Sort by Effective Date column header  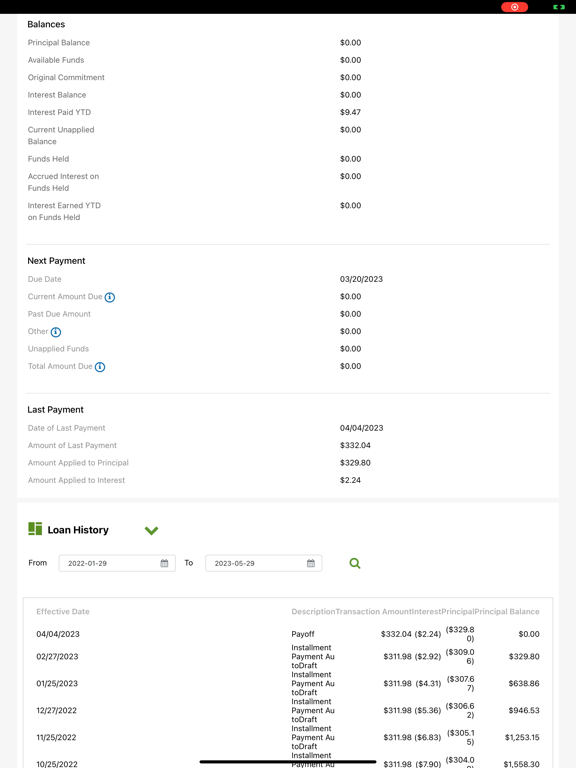pos(63,612)
